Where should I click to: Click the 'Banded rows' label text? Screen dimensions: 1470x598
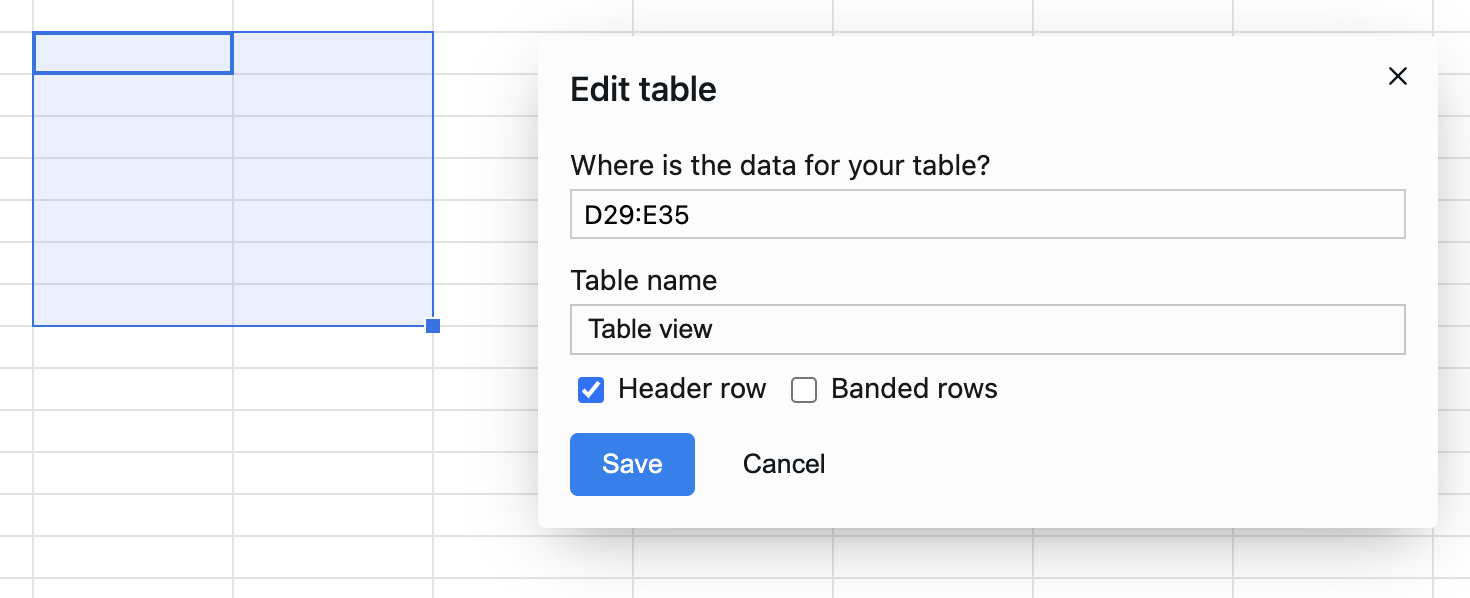point(913,389)
